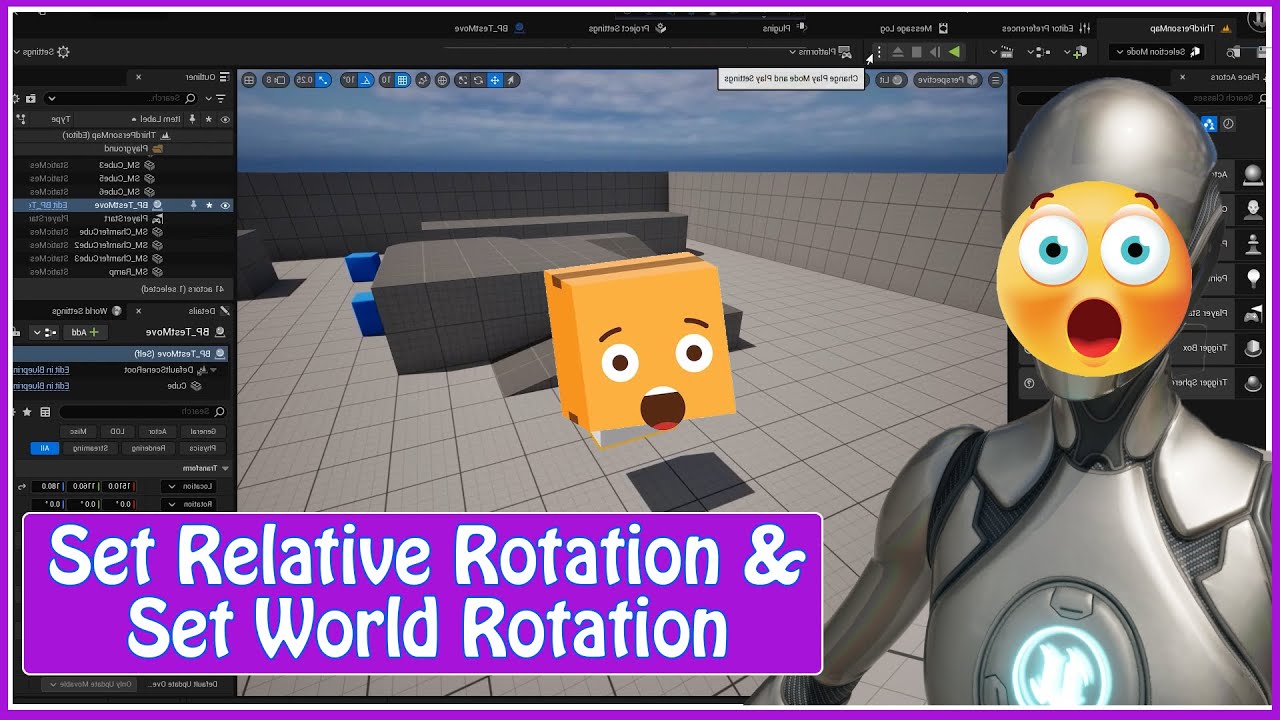
Task: Open the Lit view mode dropdown
Action: coord(890,80)
